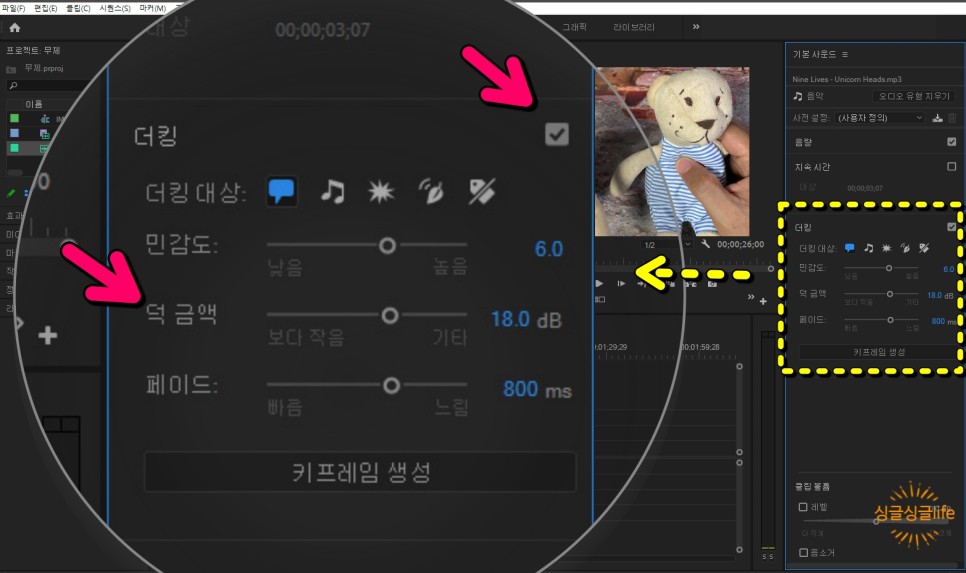Click the large SFX burst icon in magnified circle
This screenshot has height=573, width=966.
(x=381, y=192)
